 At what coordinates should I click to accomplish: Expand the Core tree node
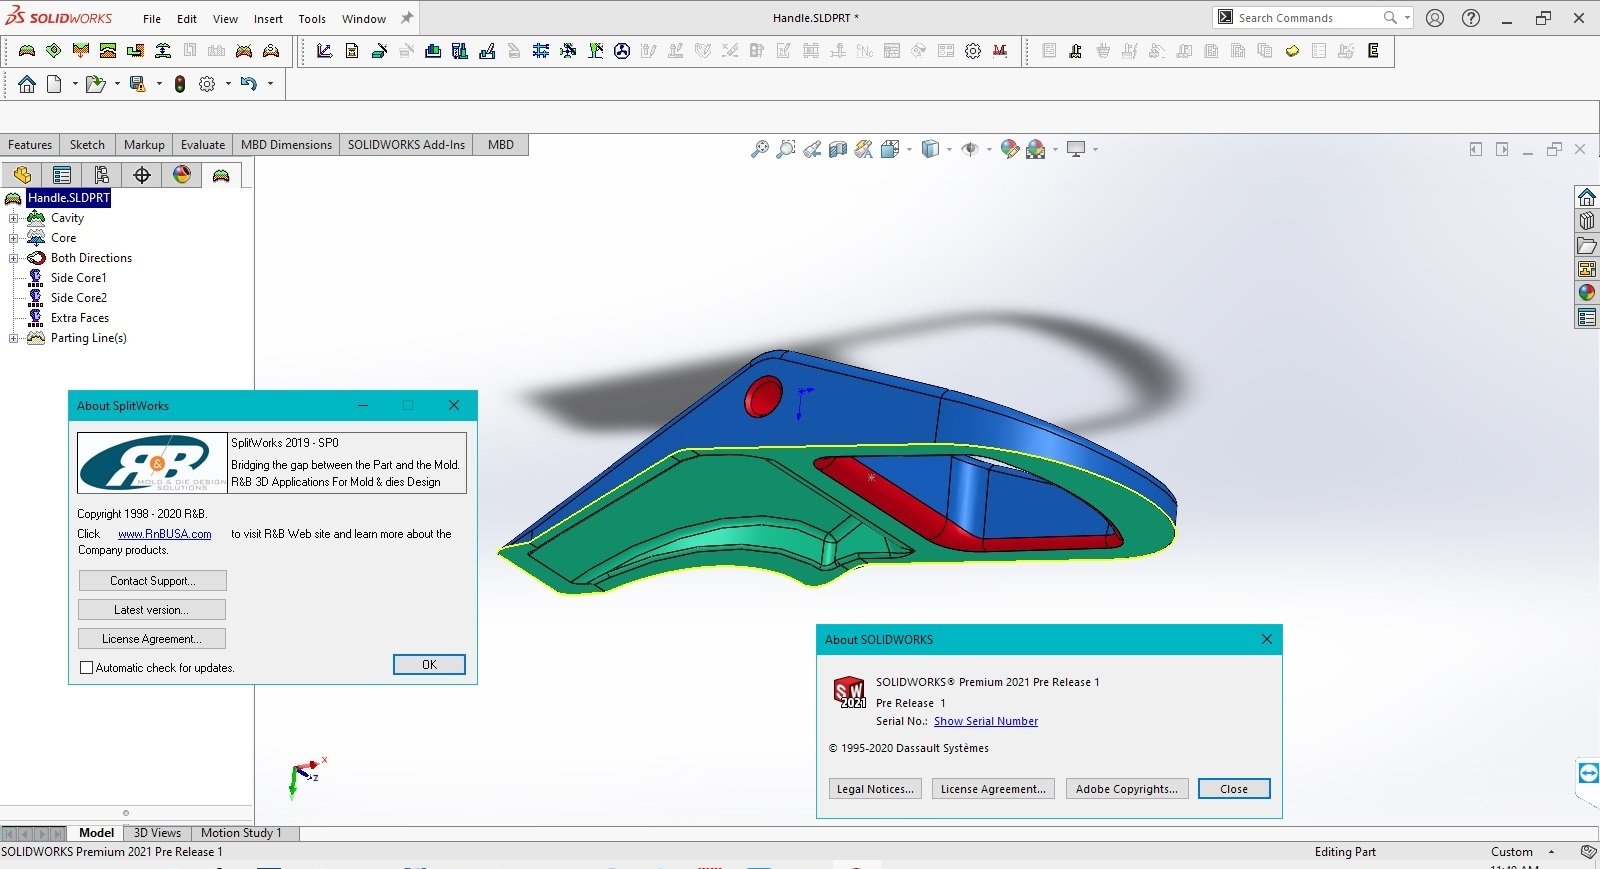(14, 238)
